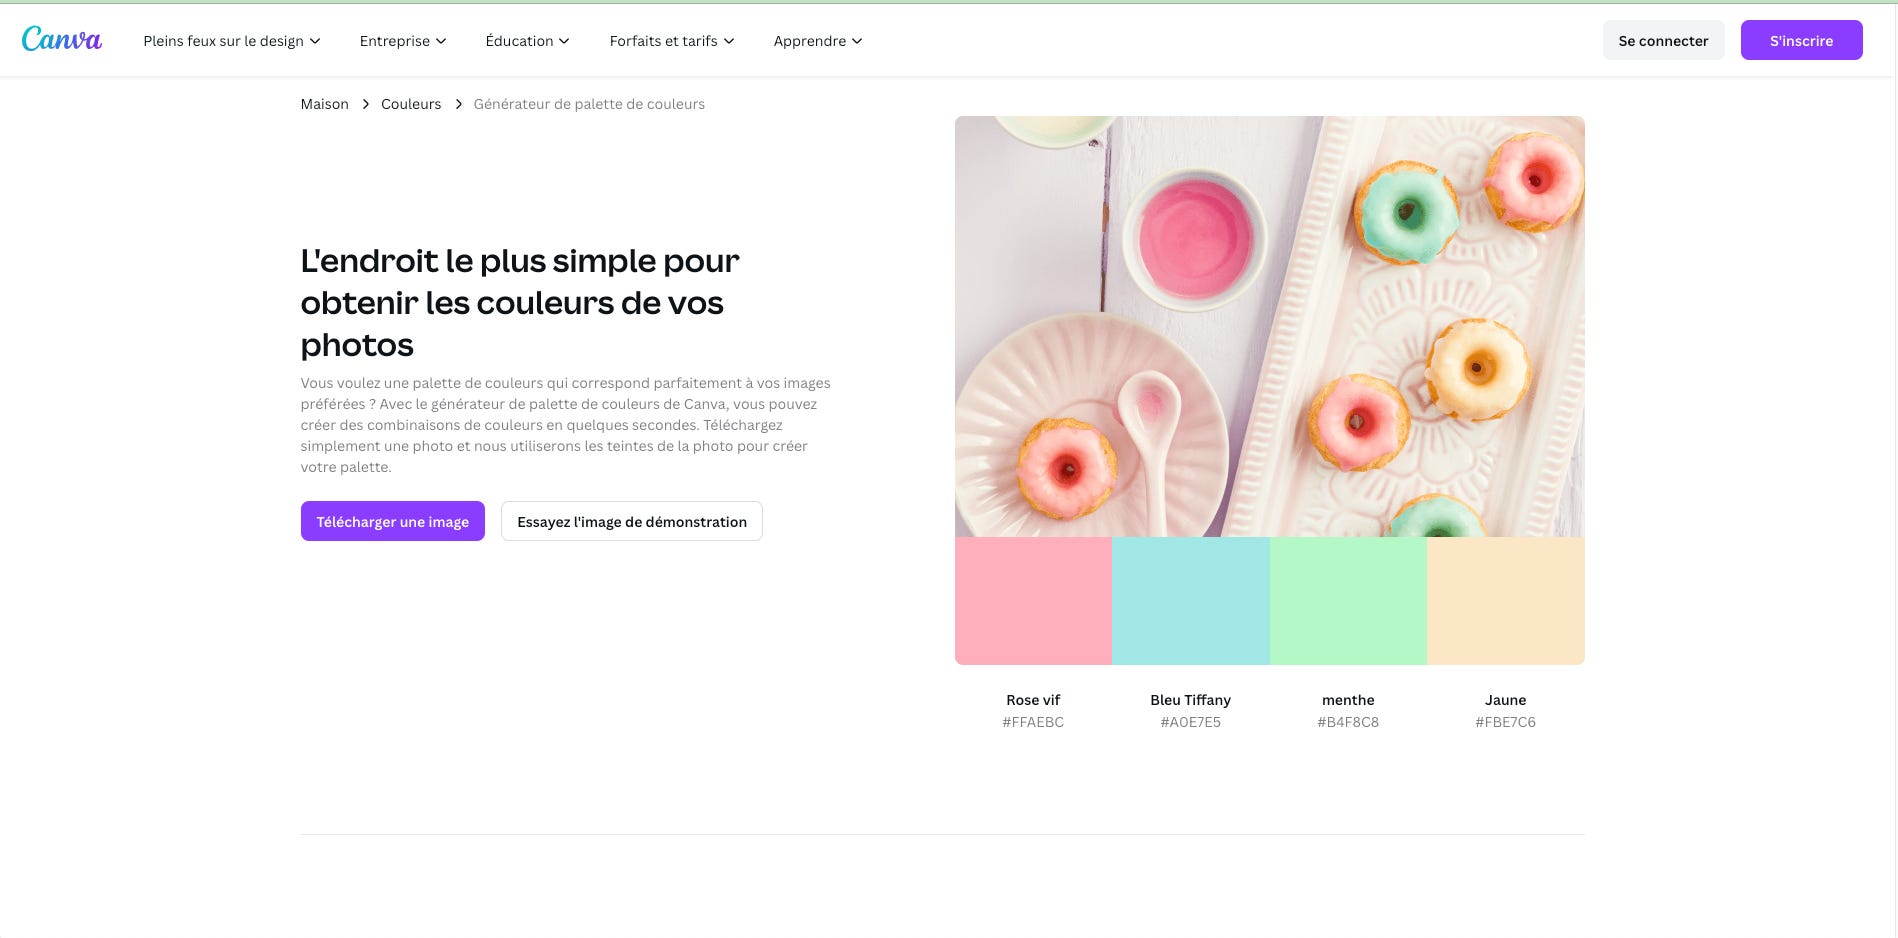Click the Canva logo

[x=61, y=40]
